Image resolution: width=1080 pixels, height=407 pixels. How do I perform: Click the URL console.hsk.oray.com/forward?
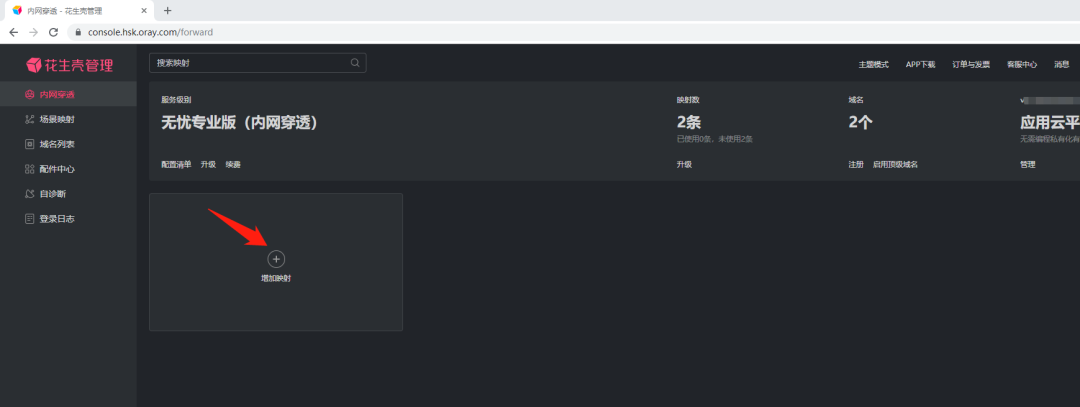[150, 32]
